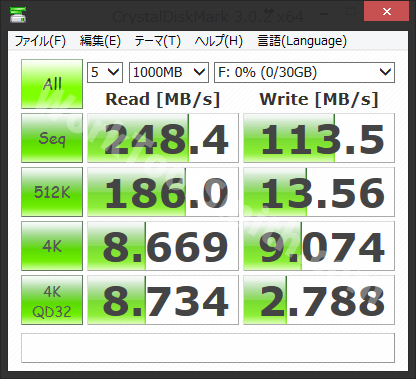Select Seq read result 248.4
Viewport: 416px width, 379px height.
(163, 138)
